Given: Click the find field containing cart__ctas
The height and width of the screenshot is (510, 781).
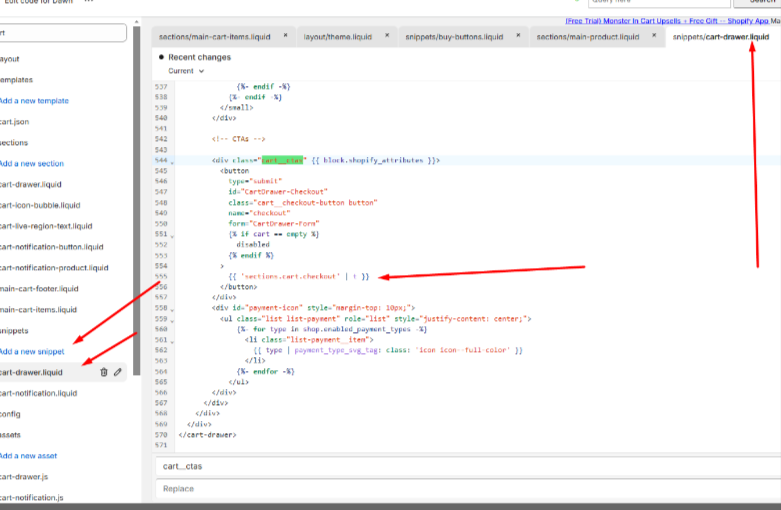Looking at the screenshot, I should pyautogui.click(x=468, y=467).
